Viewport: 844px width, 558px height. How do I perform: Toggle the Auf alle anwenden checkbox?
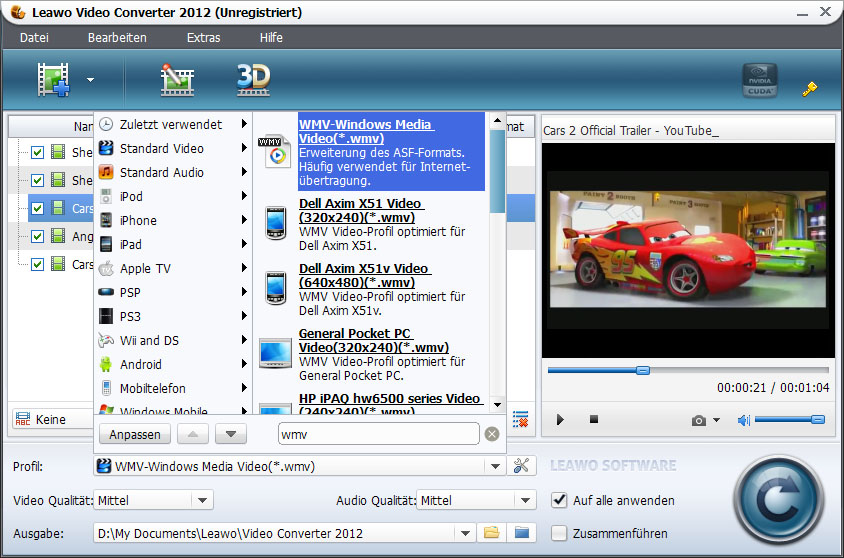[560, 500]
